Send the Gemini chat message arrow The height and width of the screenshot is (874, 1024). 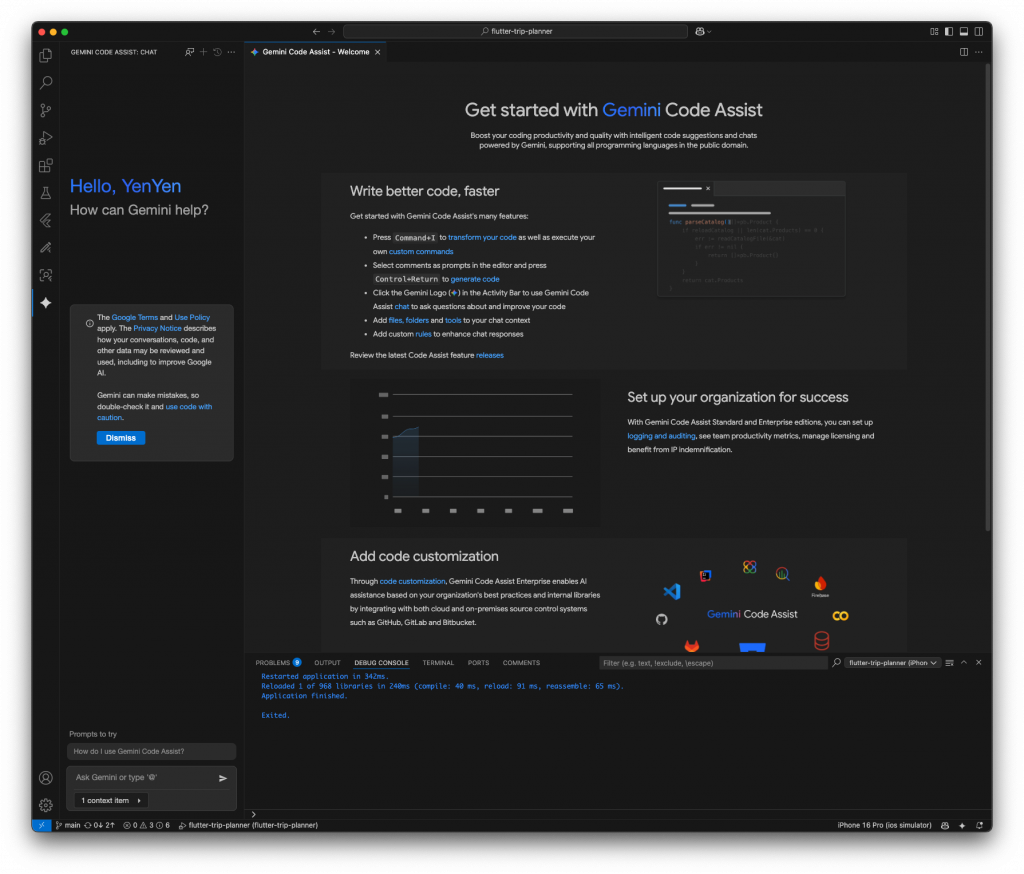tap(223, 778)
